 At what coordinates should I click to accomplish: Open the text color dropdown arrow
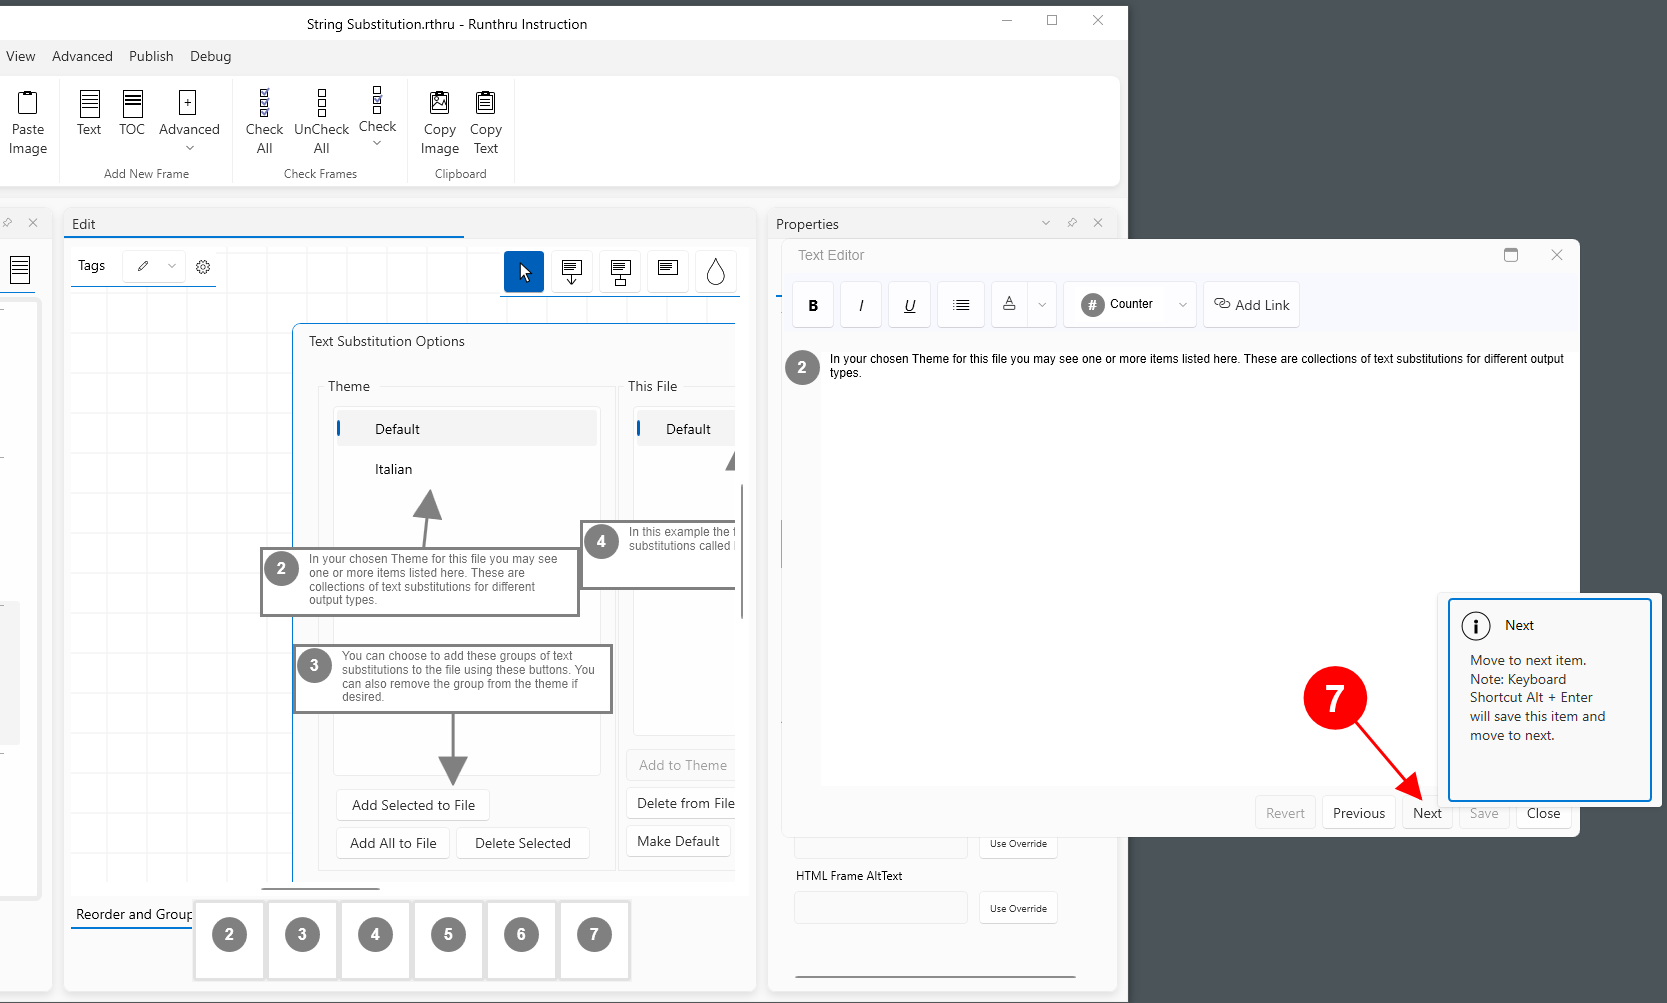(1042, 305)
